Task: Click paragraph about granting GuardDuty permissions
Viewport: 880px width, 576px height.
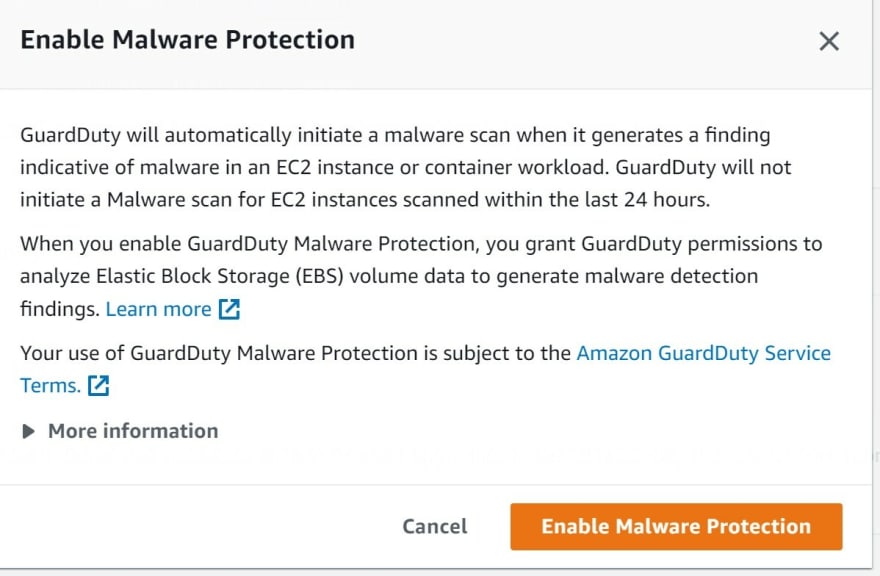Action: 421,276
